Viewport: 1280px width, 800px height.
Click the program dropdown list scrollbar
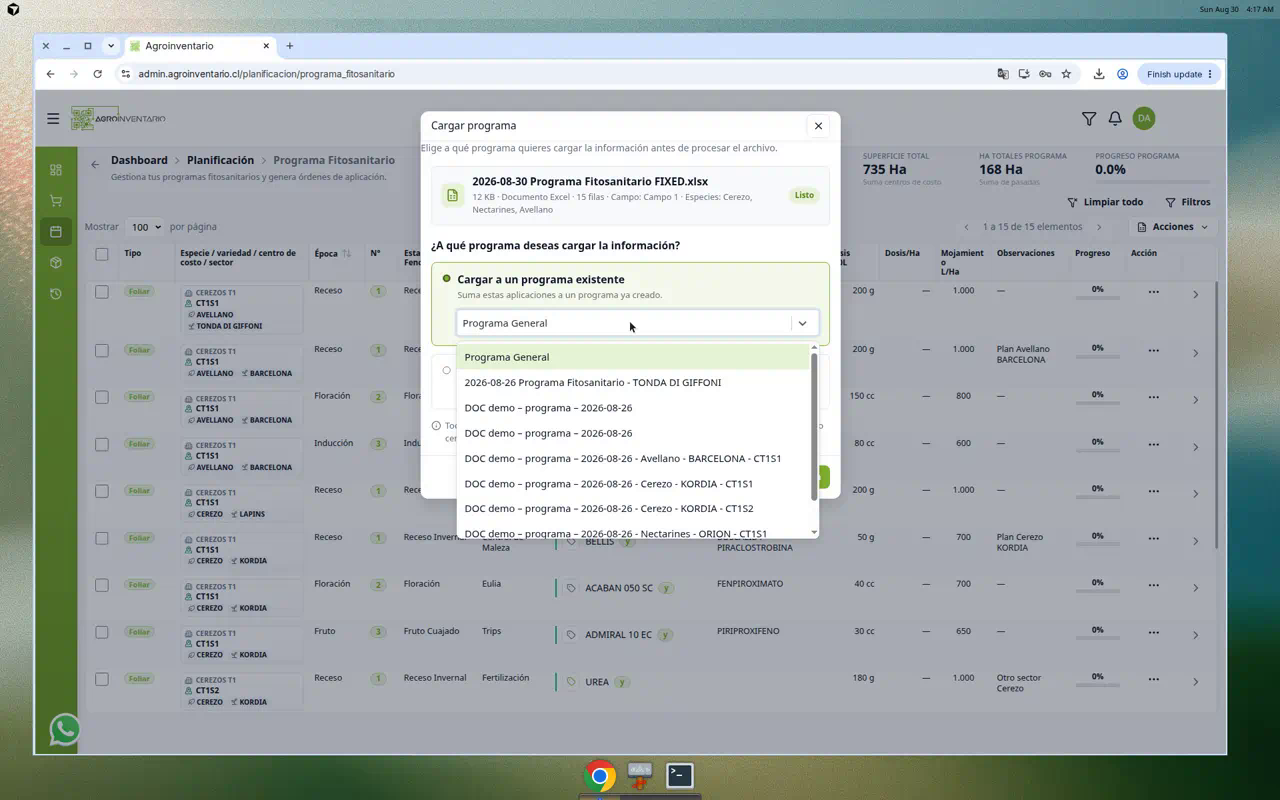click(x=814, y=425)
